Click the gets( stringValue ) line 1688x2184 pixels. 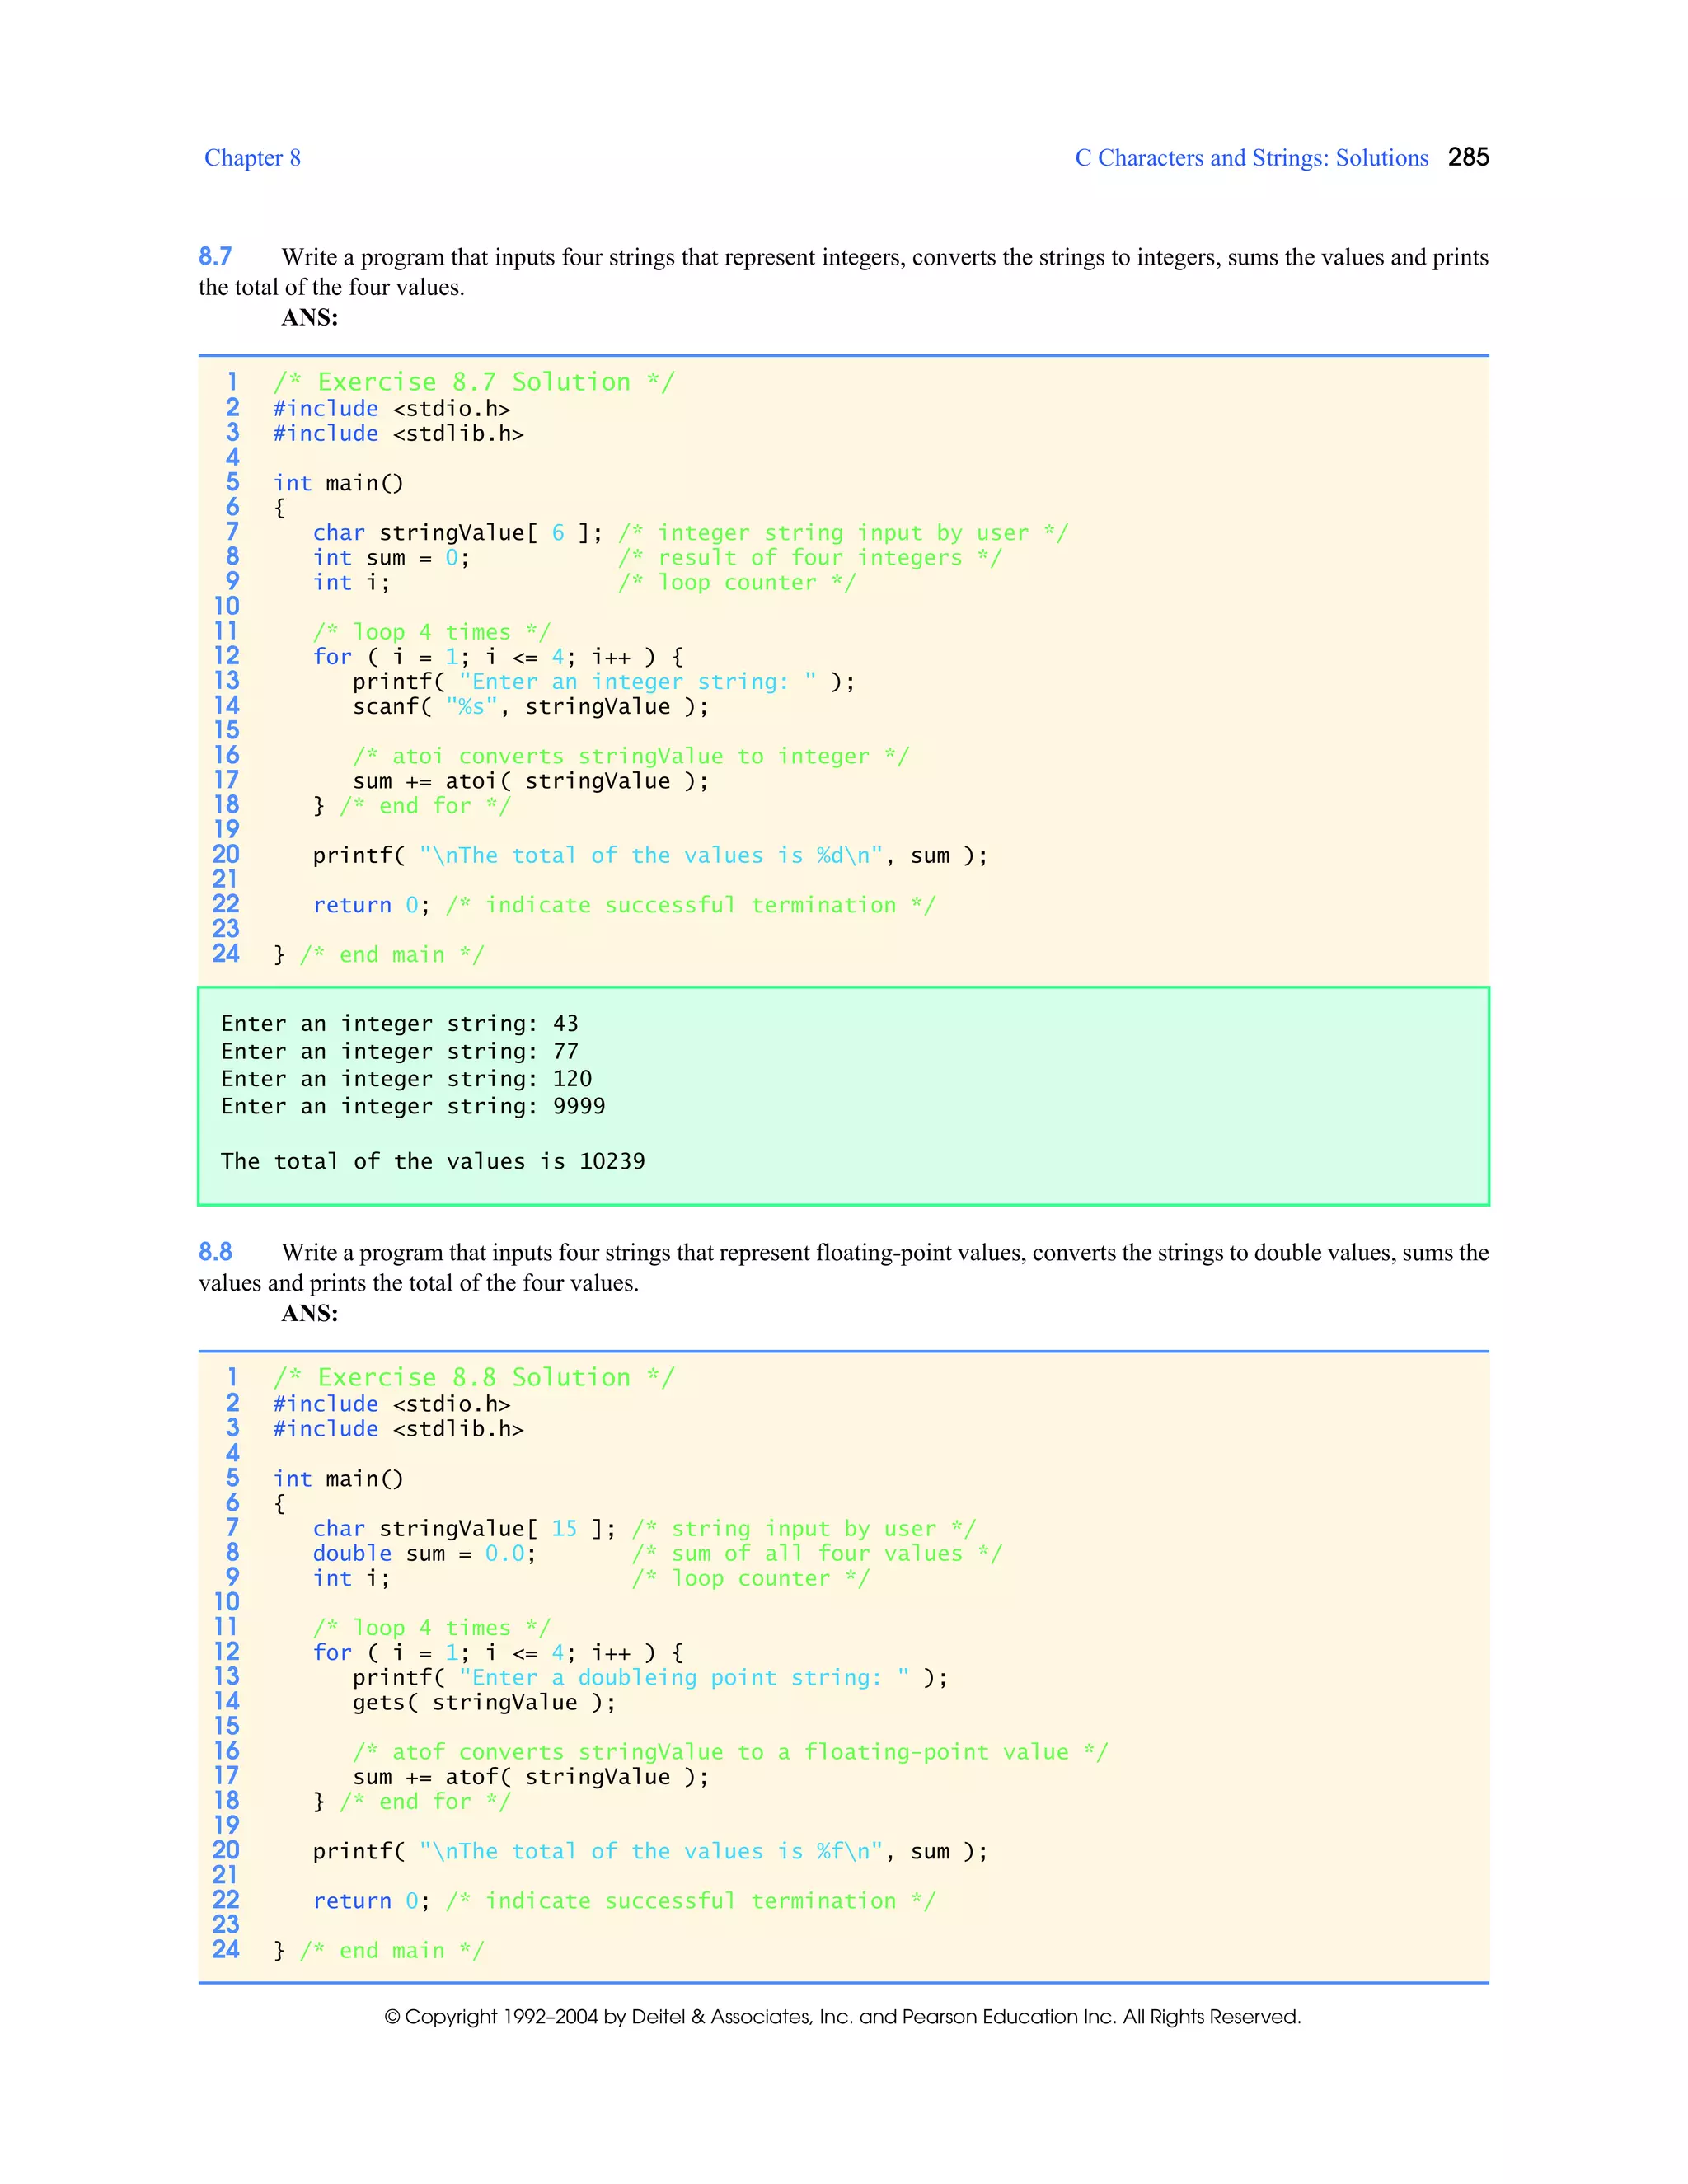click(x=484, y=1702)
